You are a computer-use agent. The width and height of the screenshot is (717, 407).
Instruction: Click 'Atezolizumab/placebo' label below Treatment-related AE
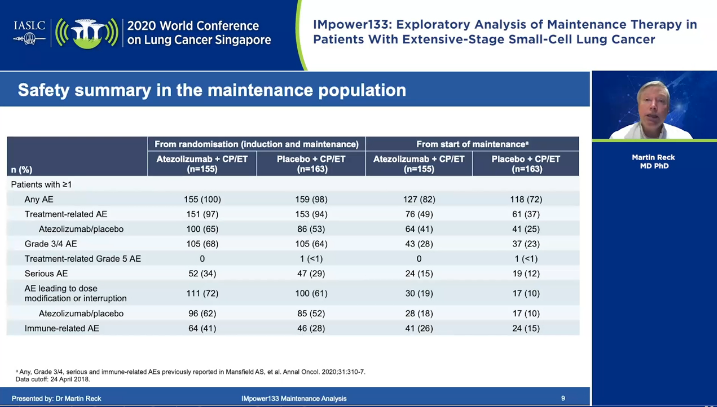click(81, 229)
